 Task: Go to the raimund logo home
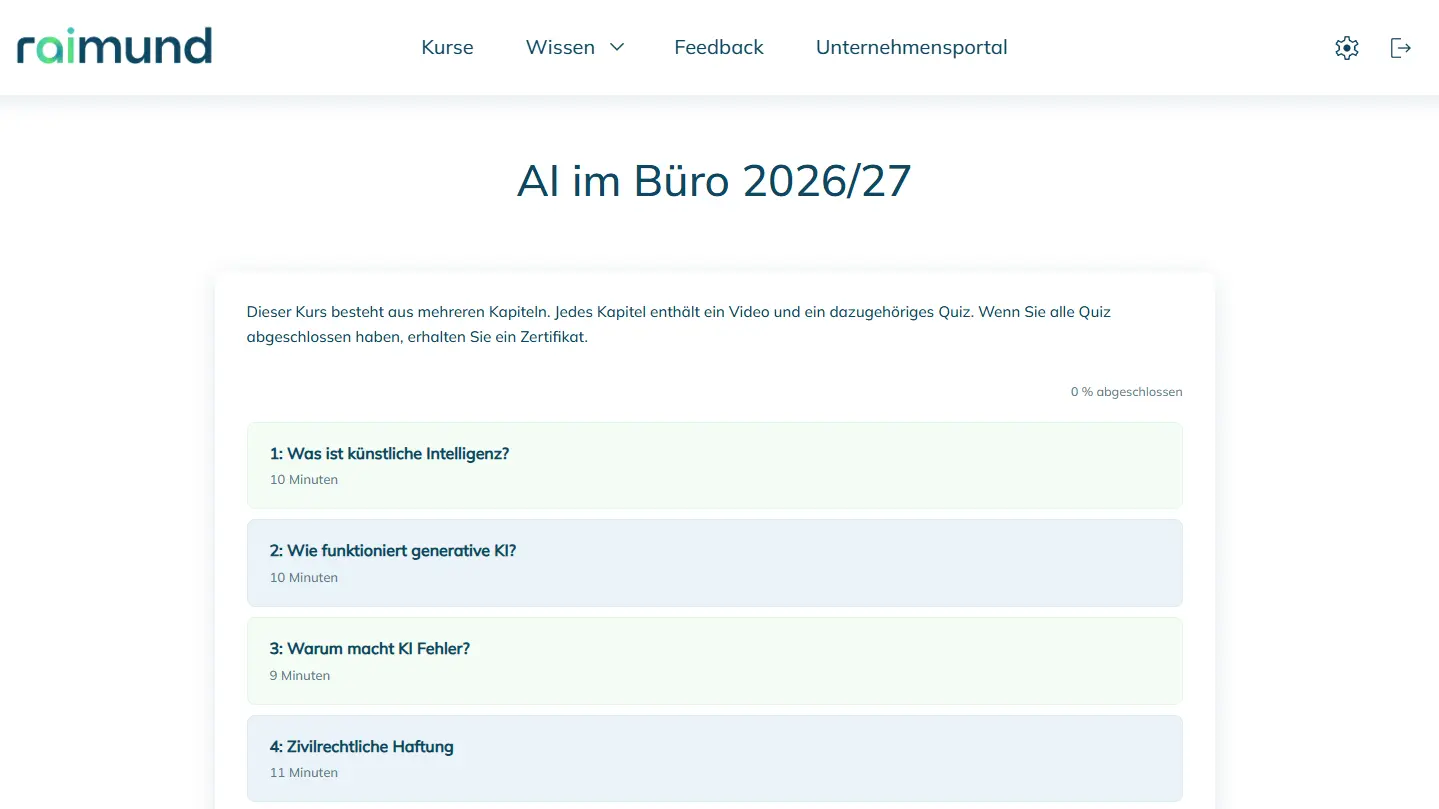click(x=114, y=46)
